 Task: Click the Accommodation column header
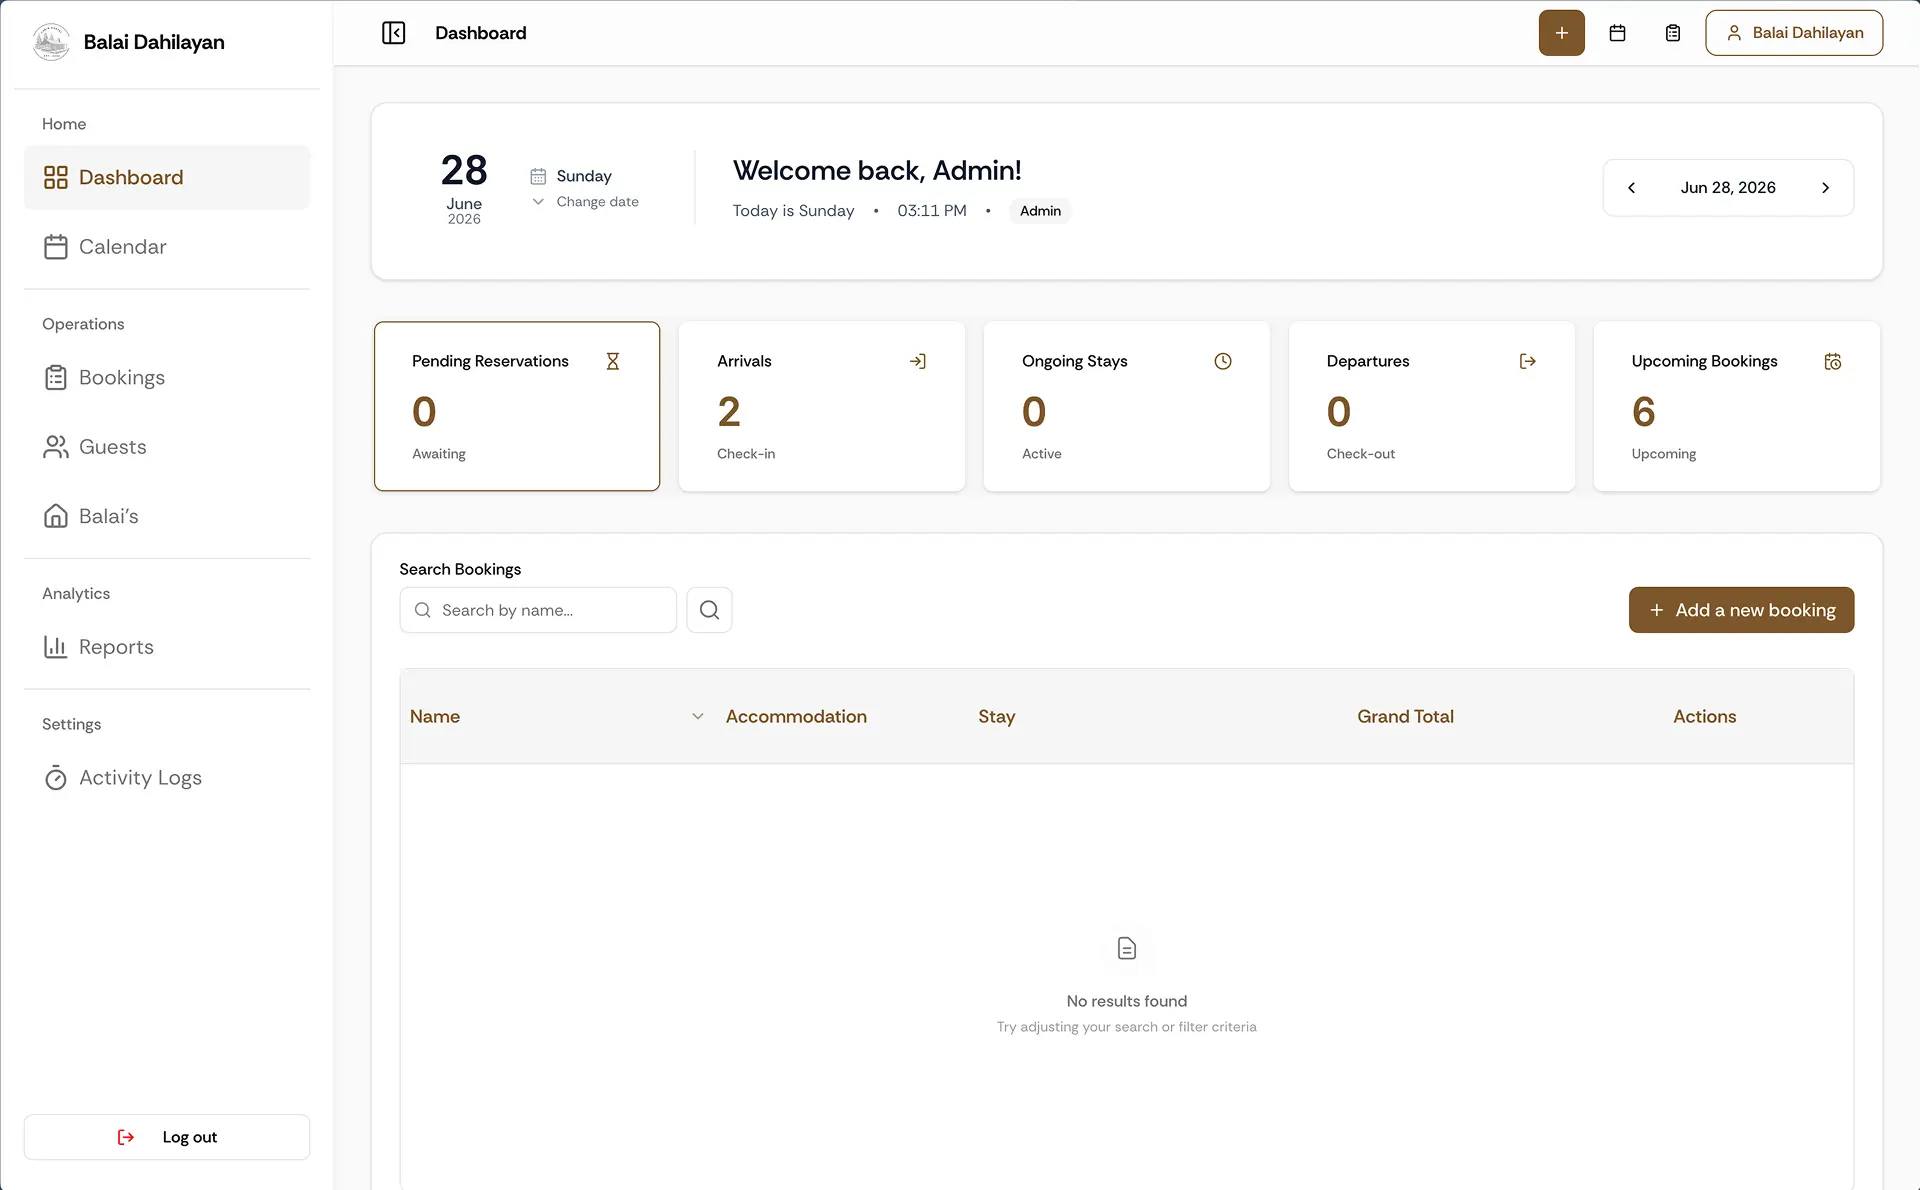(796, 717)
